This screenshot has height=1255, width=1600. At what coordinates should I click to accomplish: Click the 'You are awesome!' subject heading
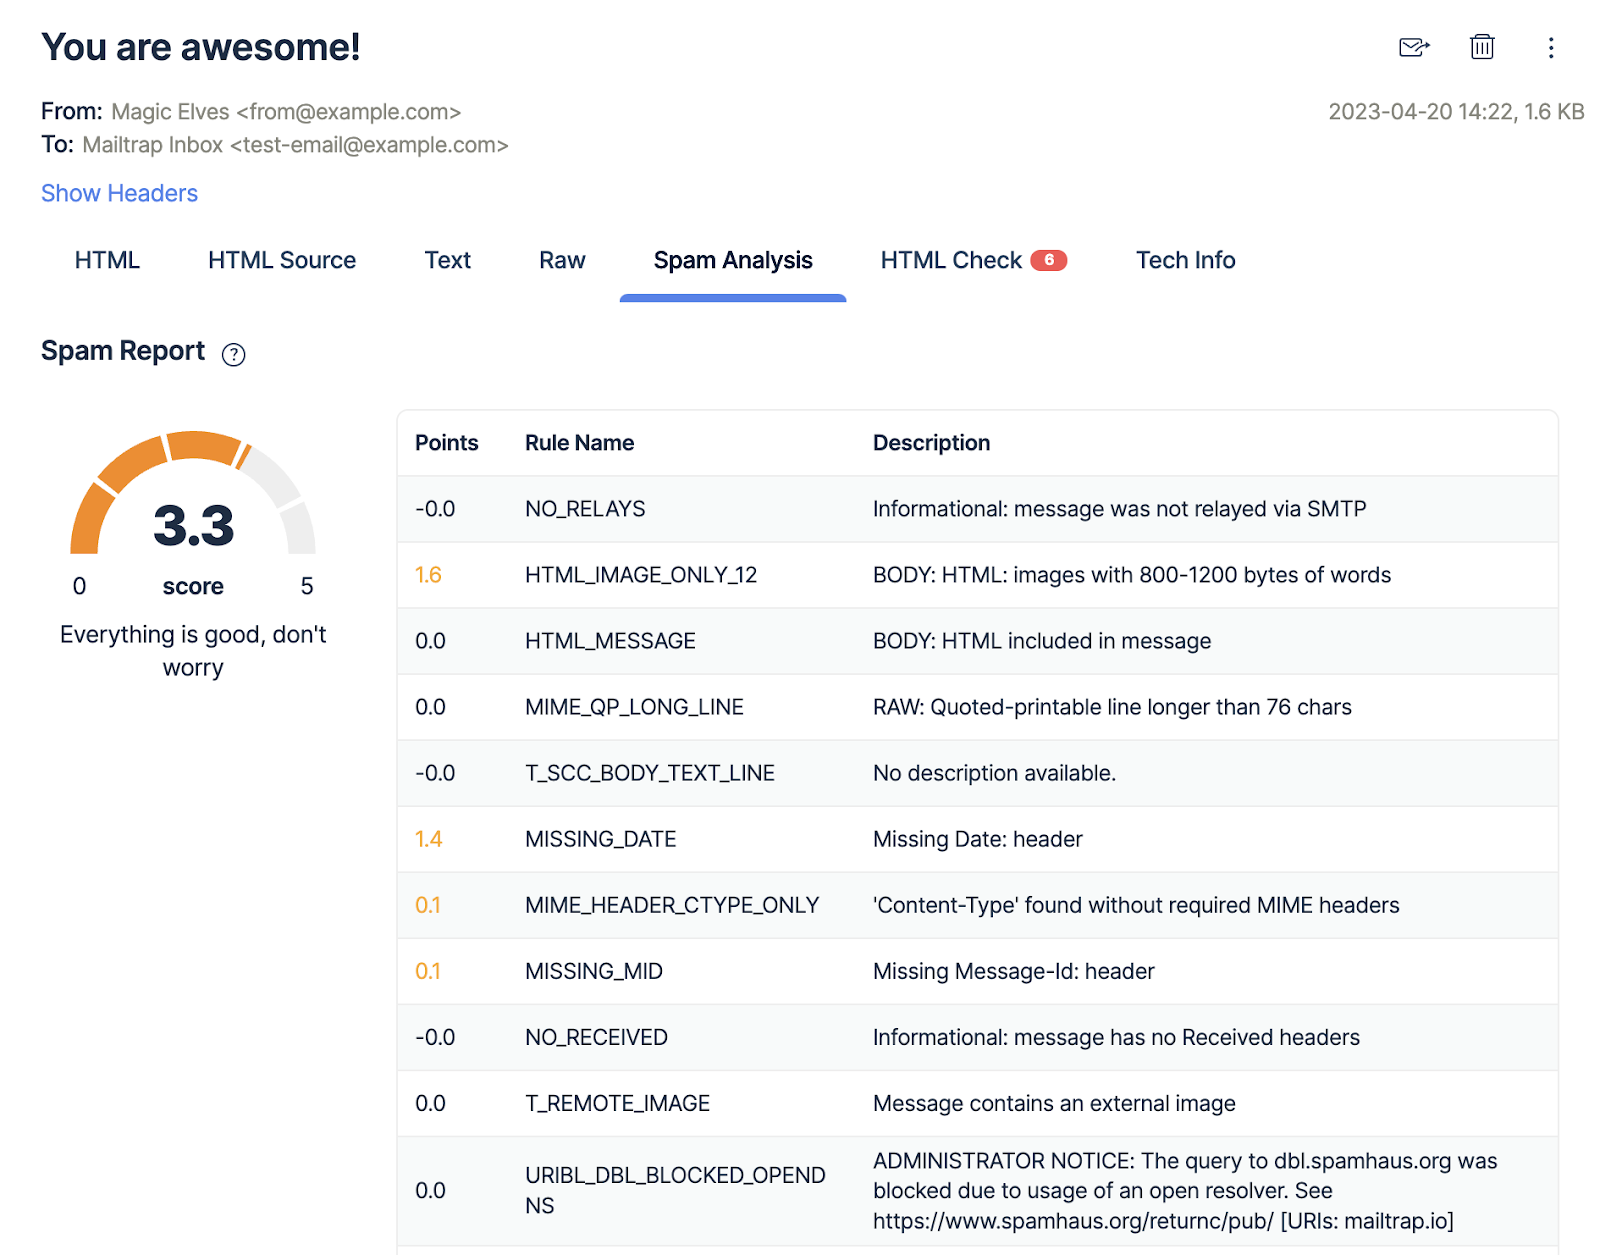coord(200,47)
